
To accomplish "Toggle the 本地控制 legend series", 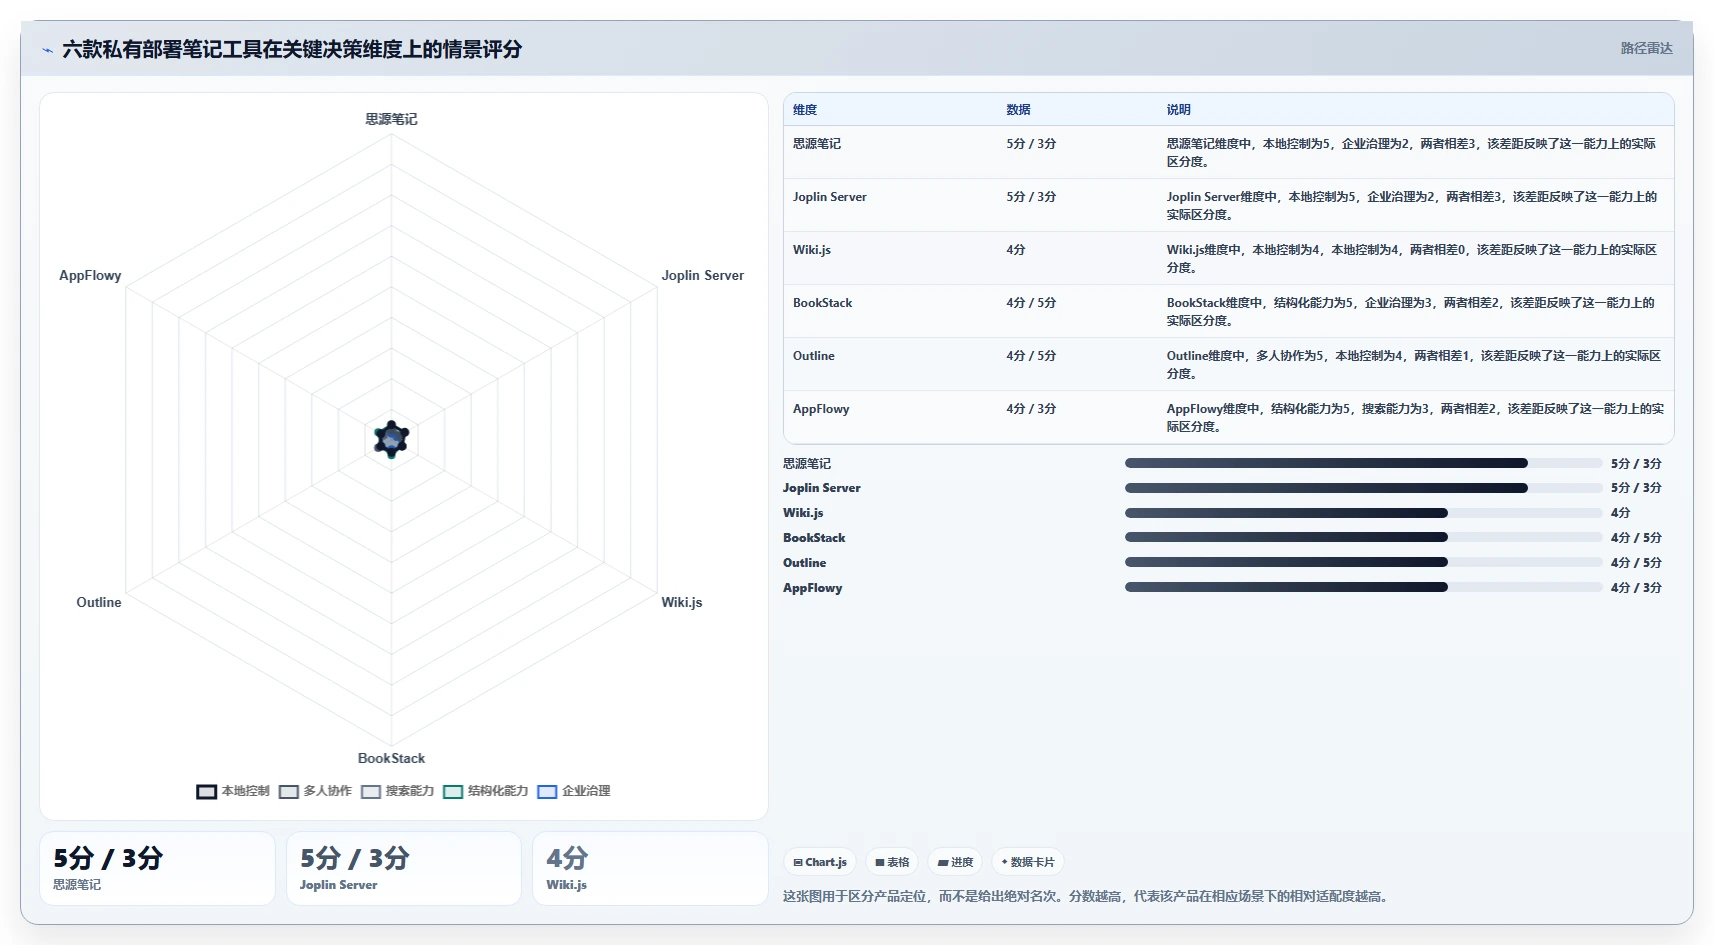I will point(233,791).
